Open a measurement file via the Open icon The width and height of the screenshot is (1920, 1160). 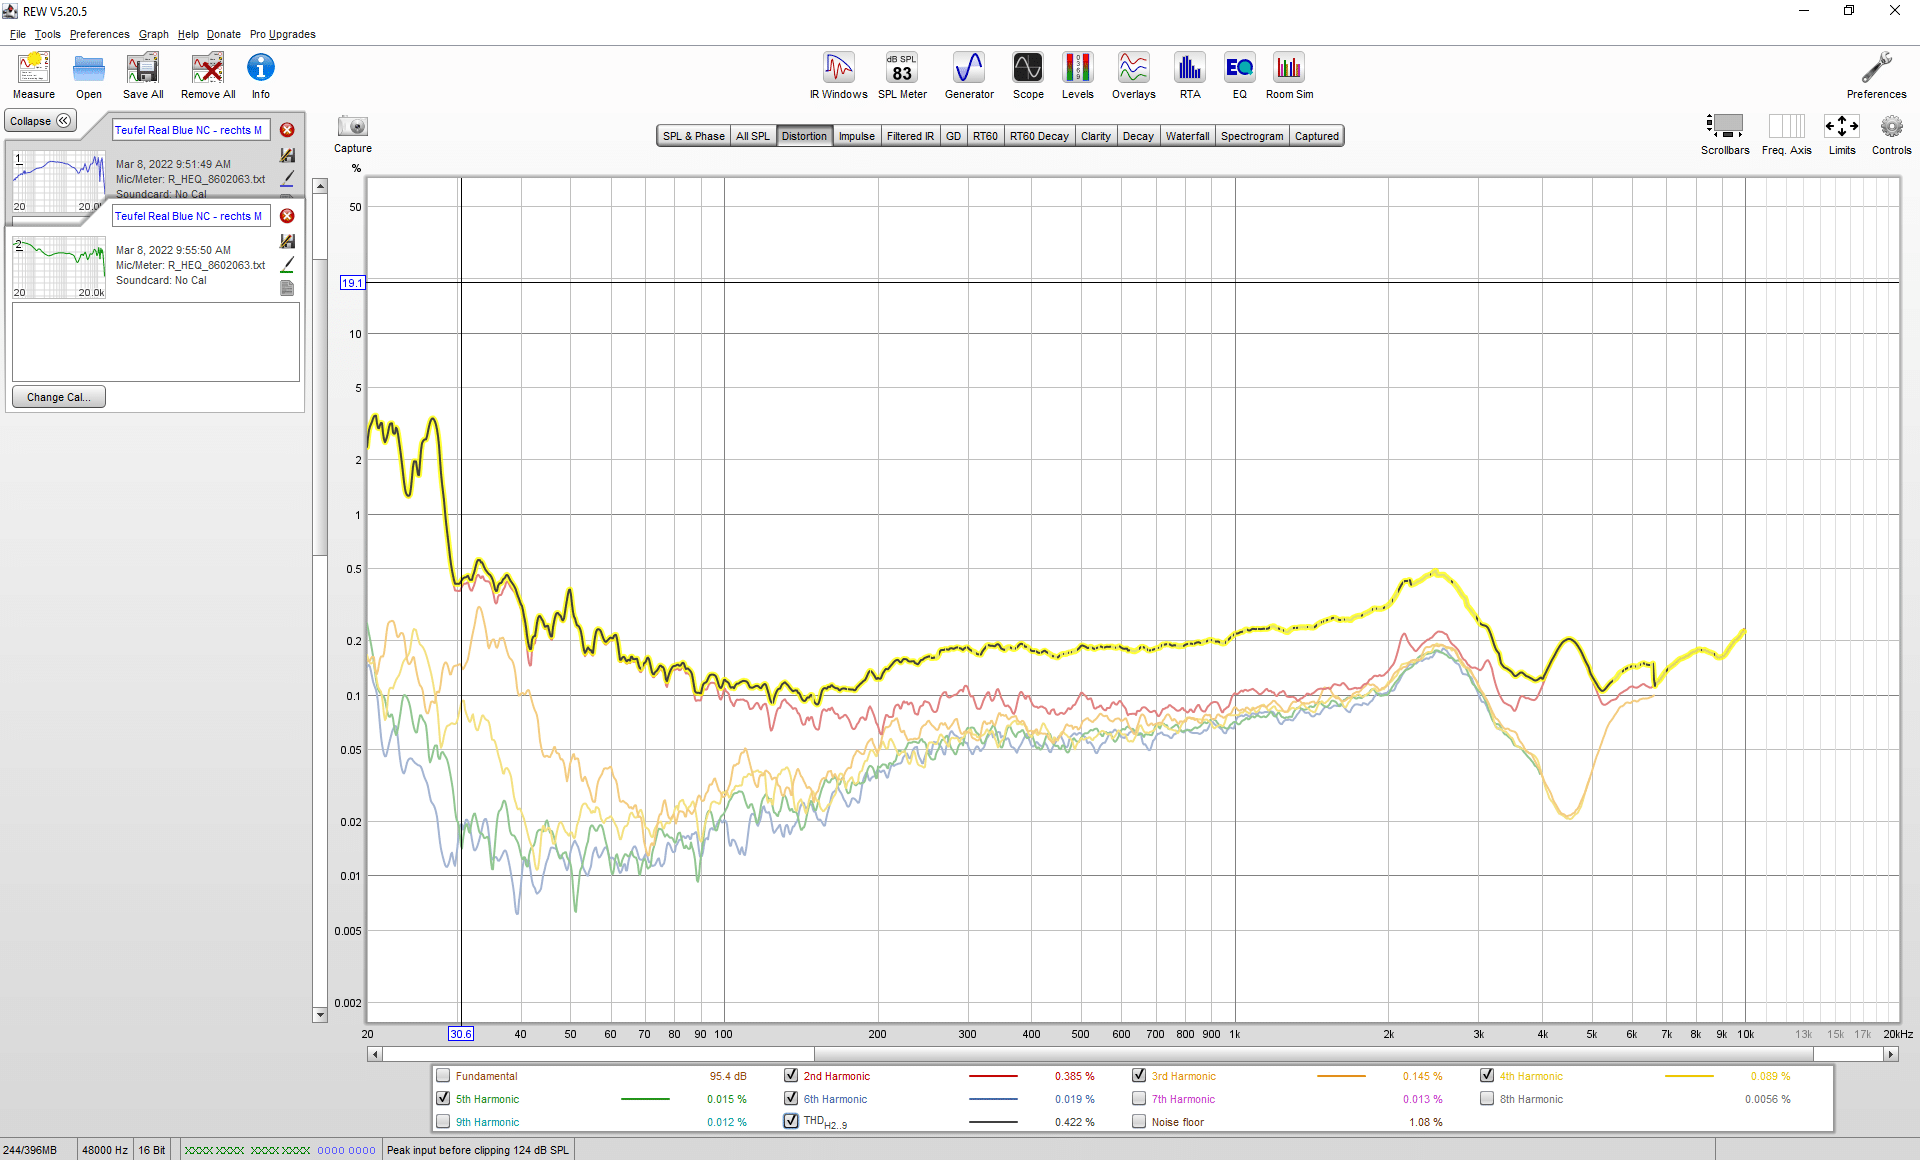click(x=89, y=75)
